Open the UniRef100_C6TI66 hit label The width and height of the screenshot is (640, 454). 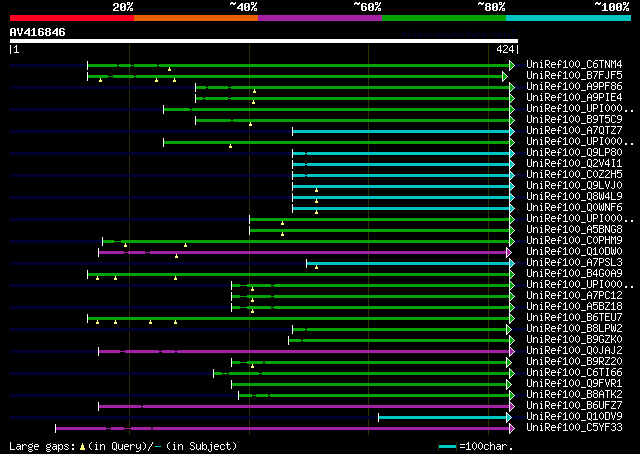(x=574, y=373)
